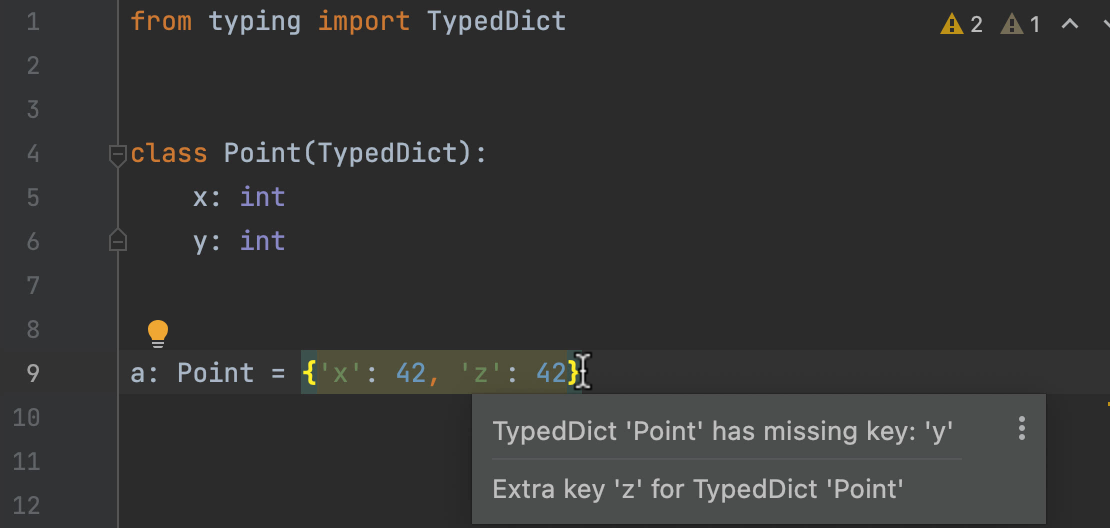Click the yellow intention lightbulb icon
This screenshot has width=1110, height=528.
tap(158, 332)
